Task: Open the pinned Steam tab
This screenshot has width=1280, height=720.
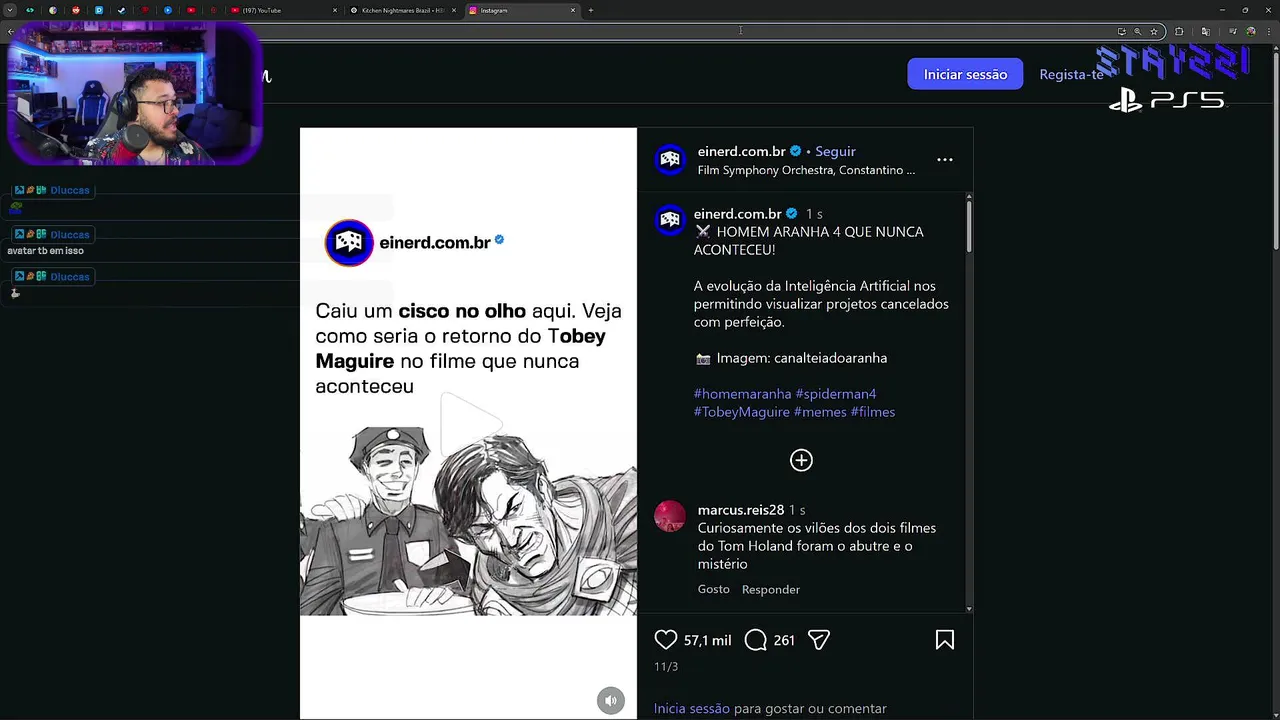Action: (122, 10)
